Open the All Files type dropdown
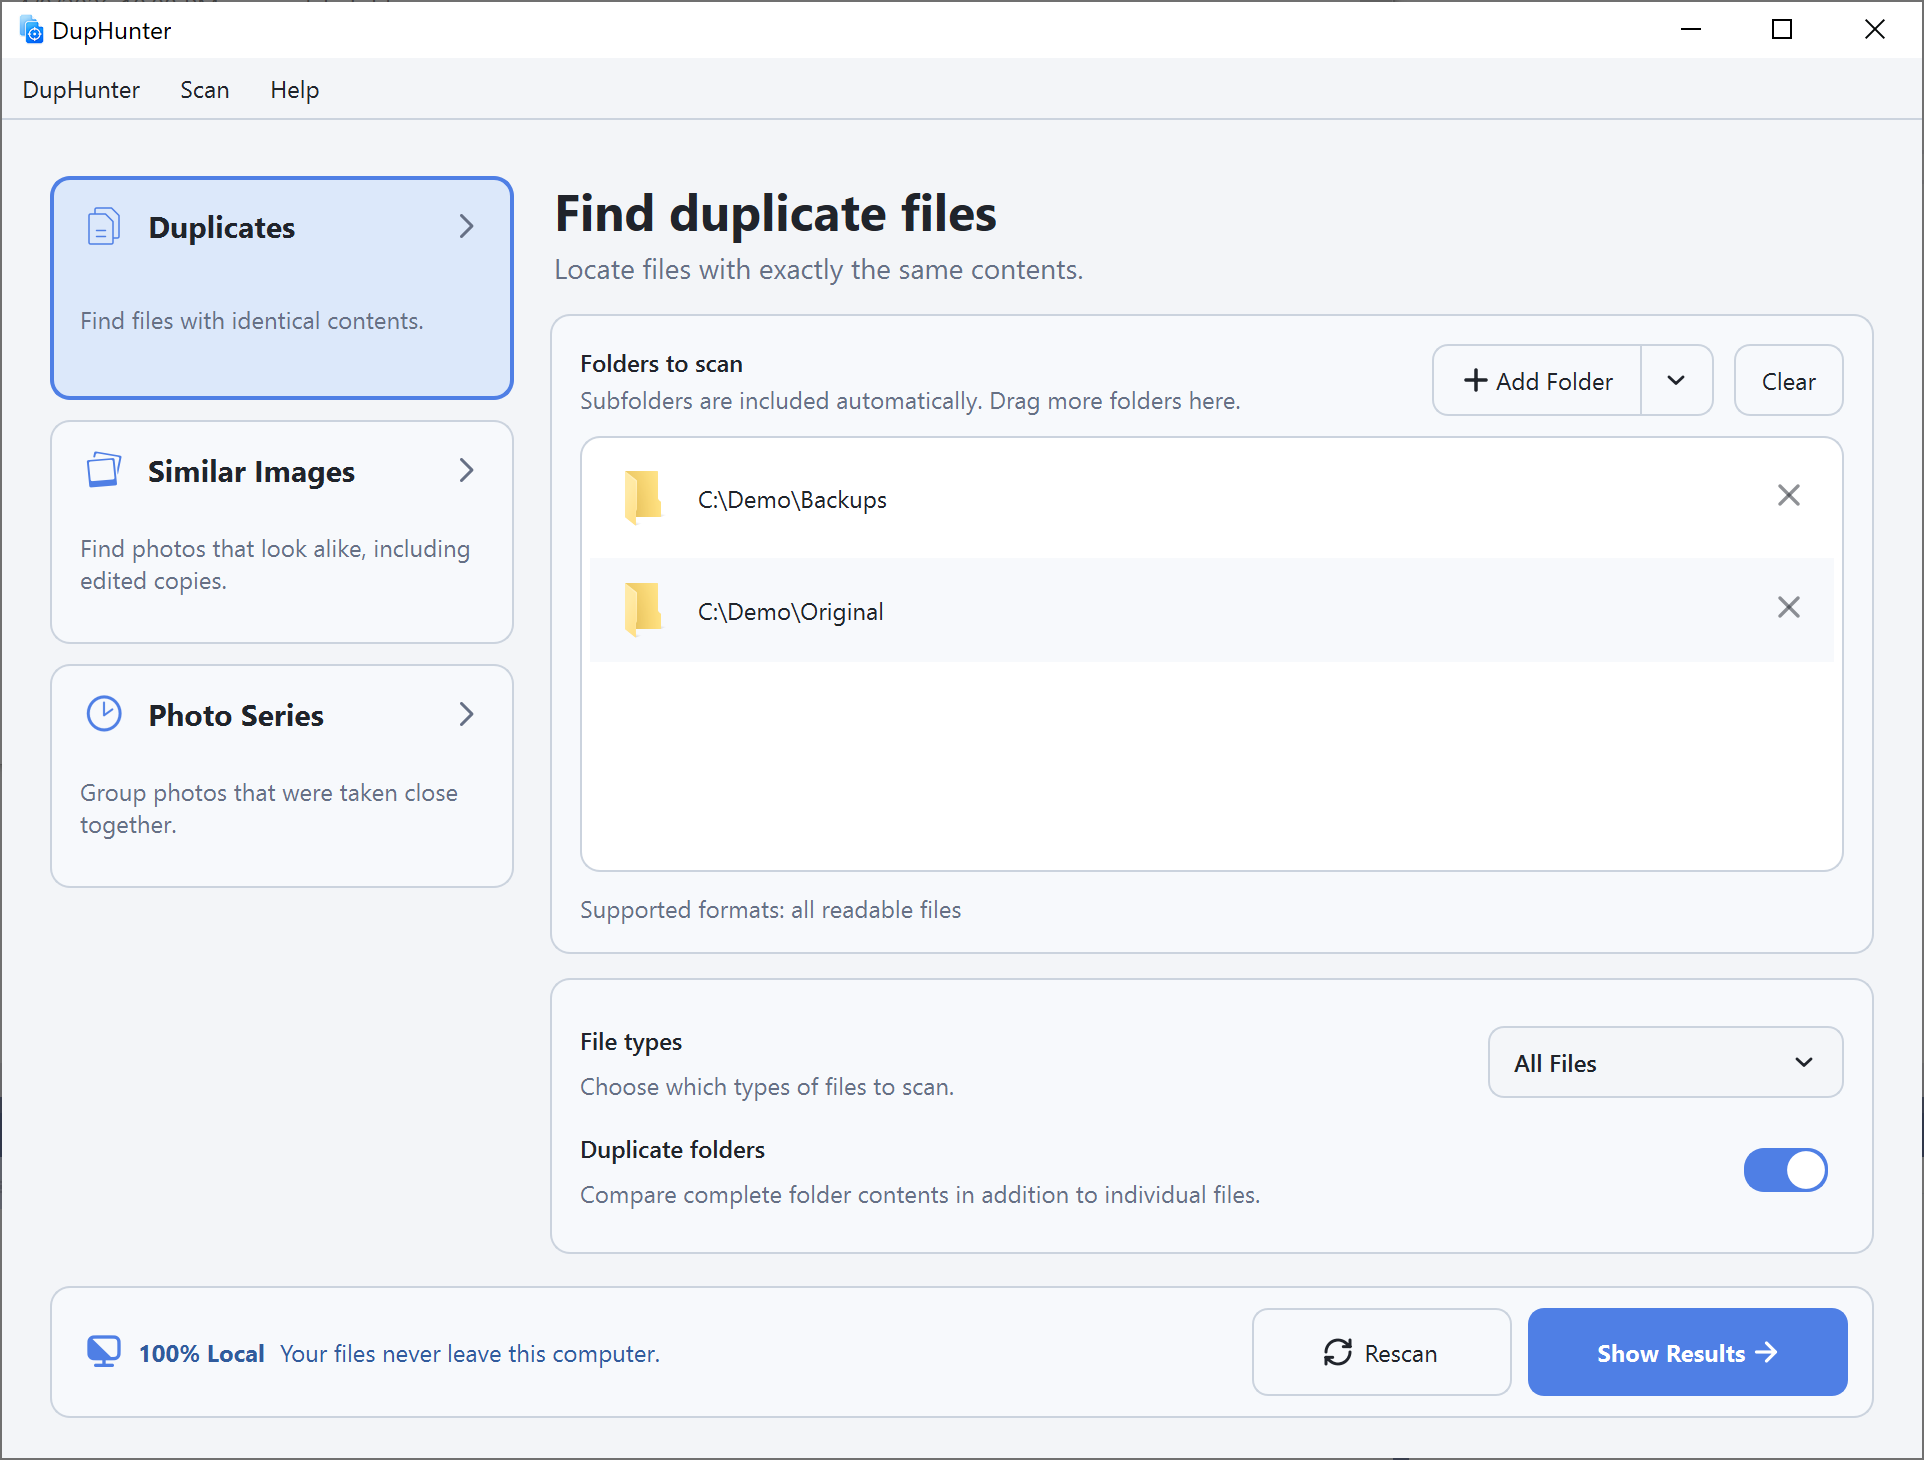The height and width of the screenshot is (1460, 1924). pos(1666,1062)
